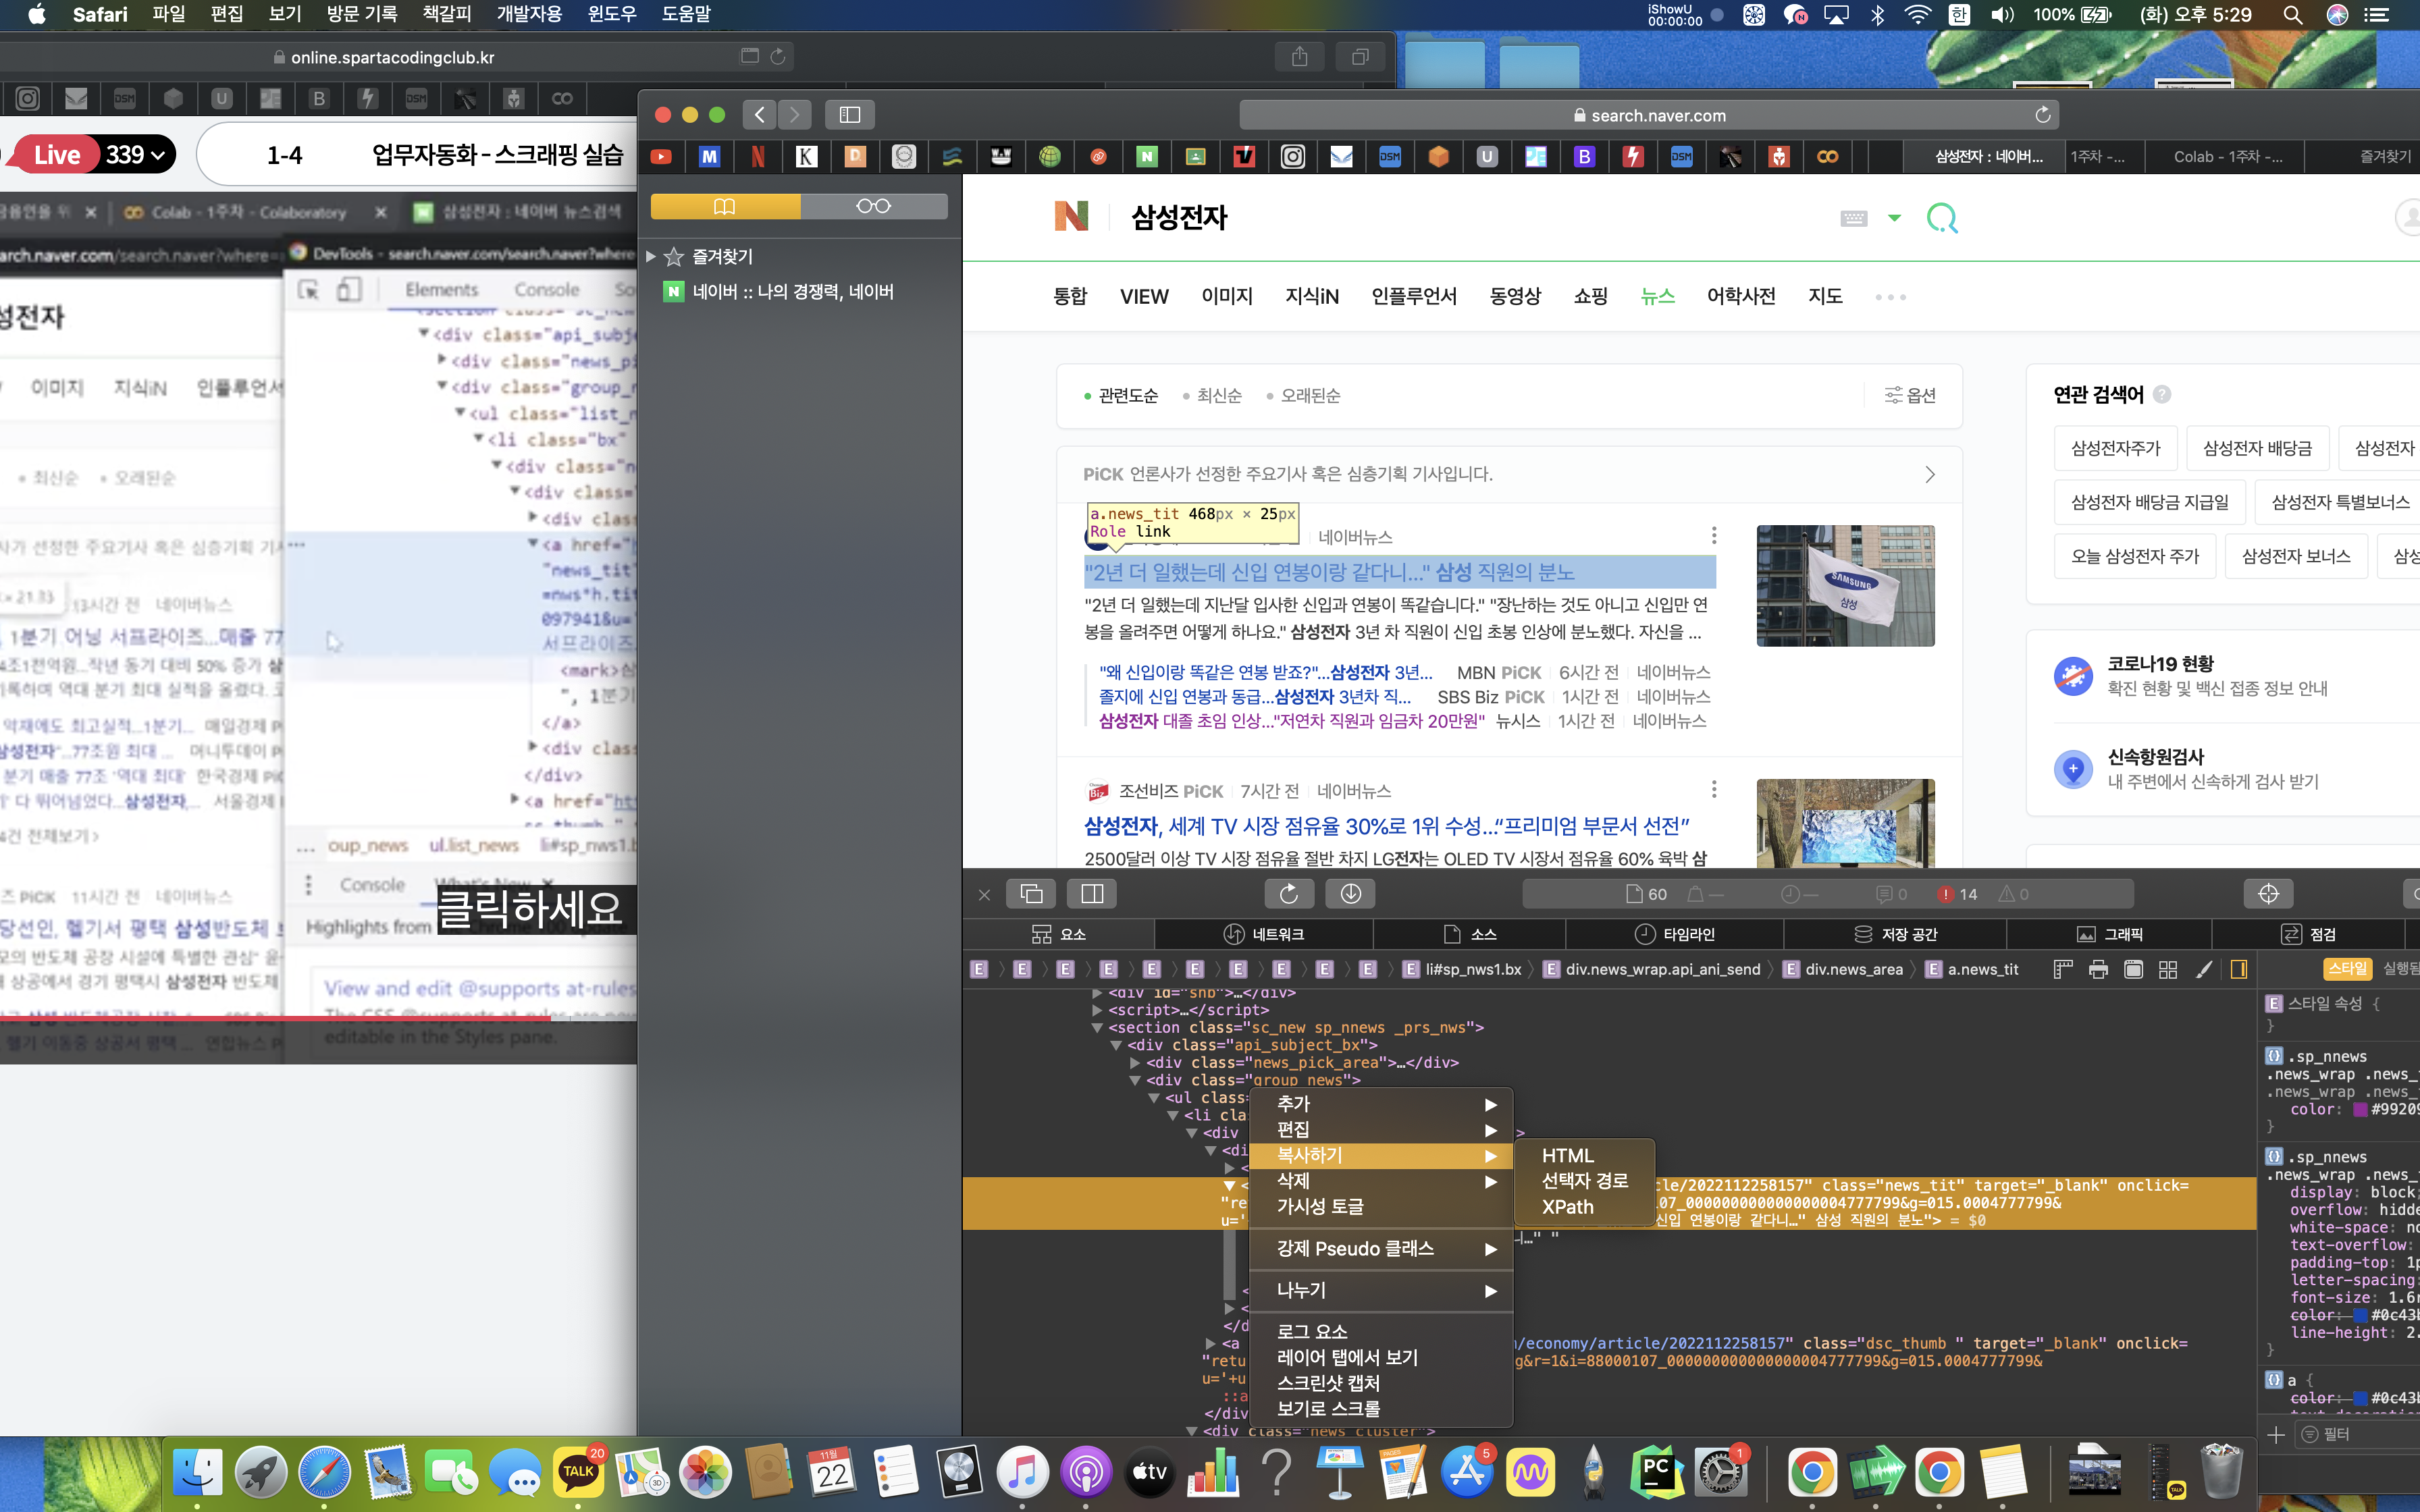Click the green Naver search magnifier icon
Image resolution: width=2420 pixels, height=1512 pixels.
tap(1942, 217)
